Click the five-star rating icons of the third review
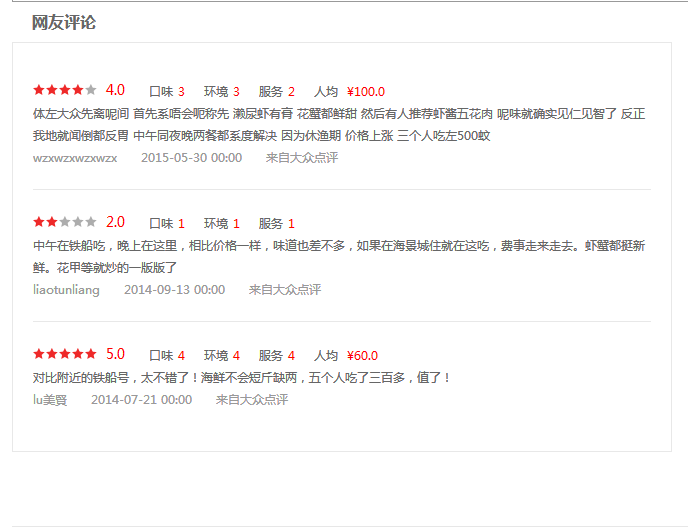Viewport: 688px width, 530px height. [64, 354]
